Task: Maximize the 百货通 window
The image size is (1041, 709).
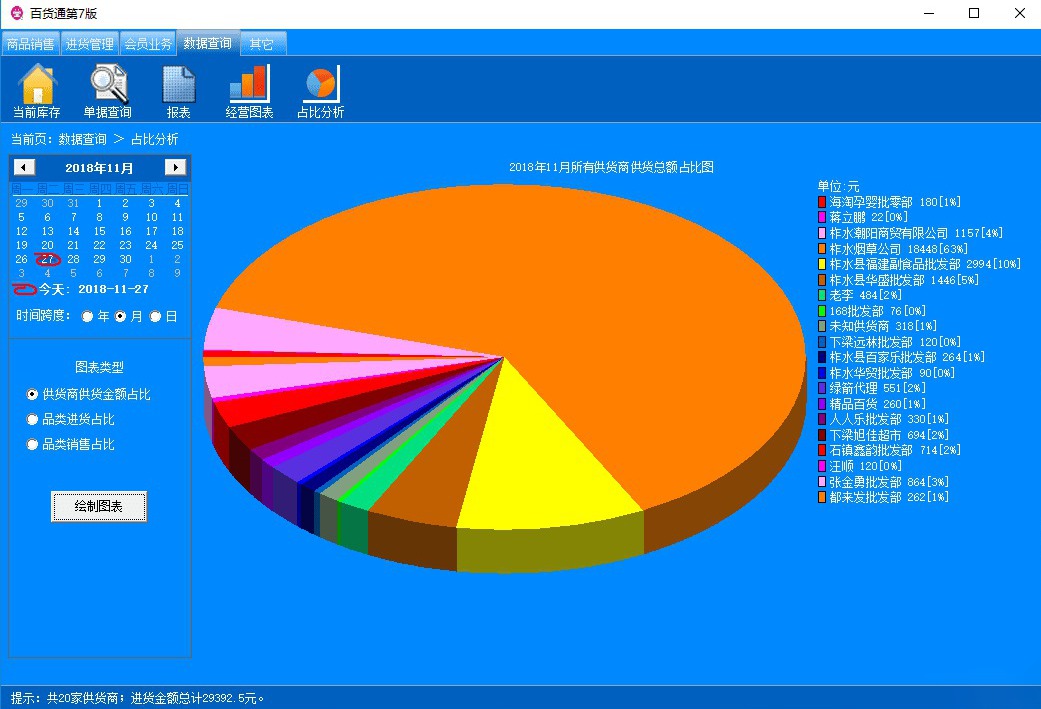Action: tap(974, 13)
